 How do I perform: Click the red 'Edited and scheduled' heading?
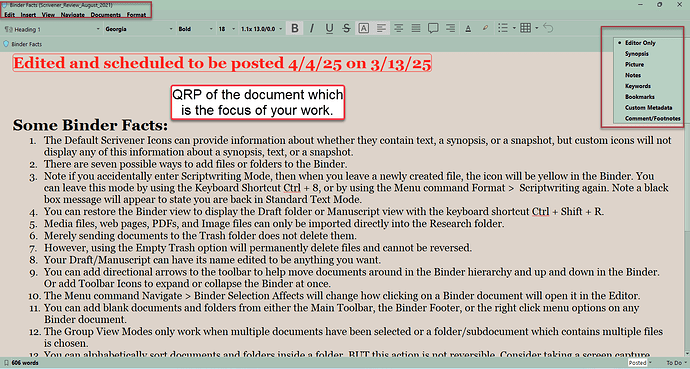tap(222, 63)
